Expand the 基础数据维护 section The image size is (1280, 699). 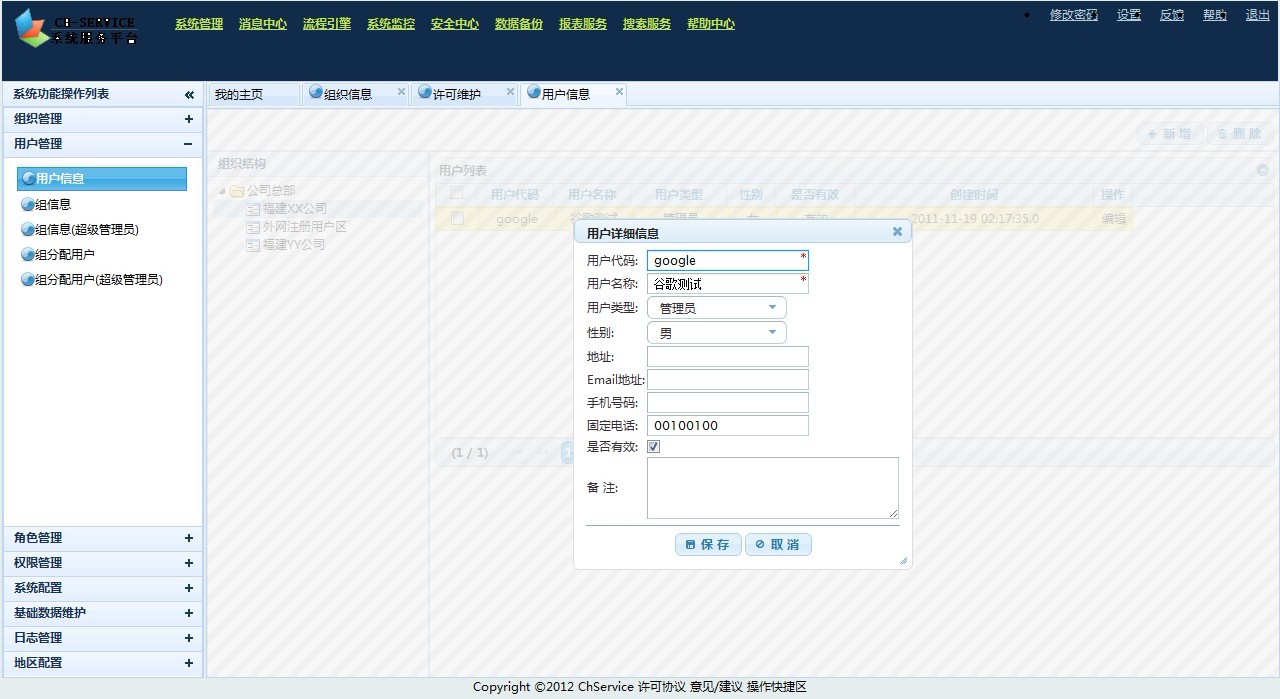(x=188, y=613)
